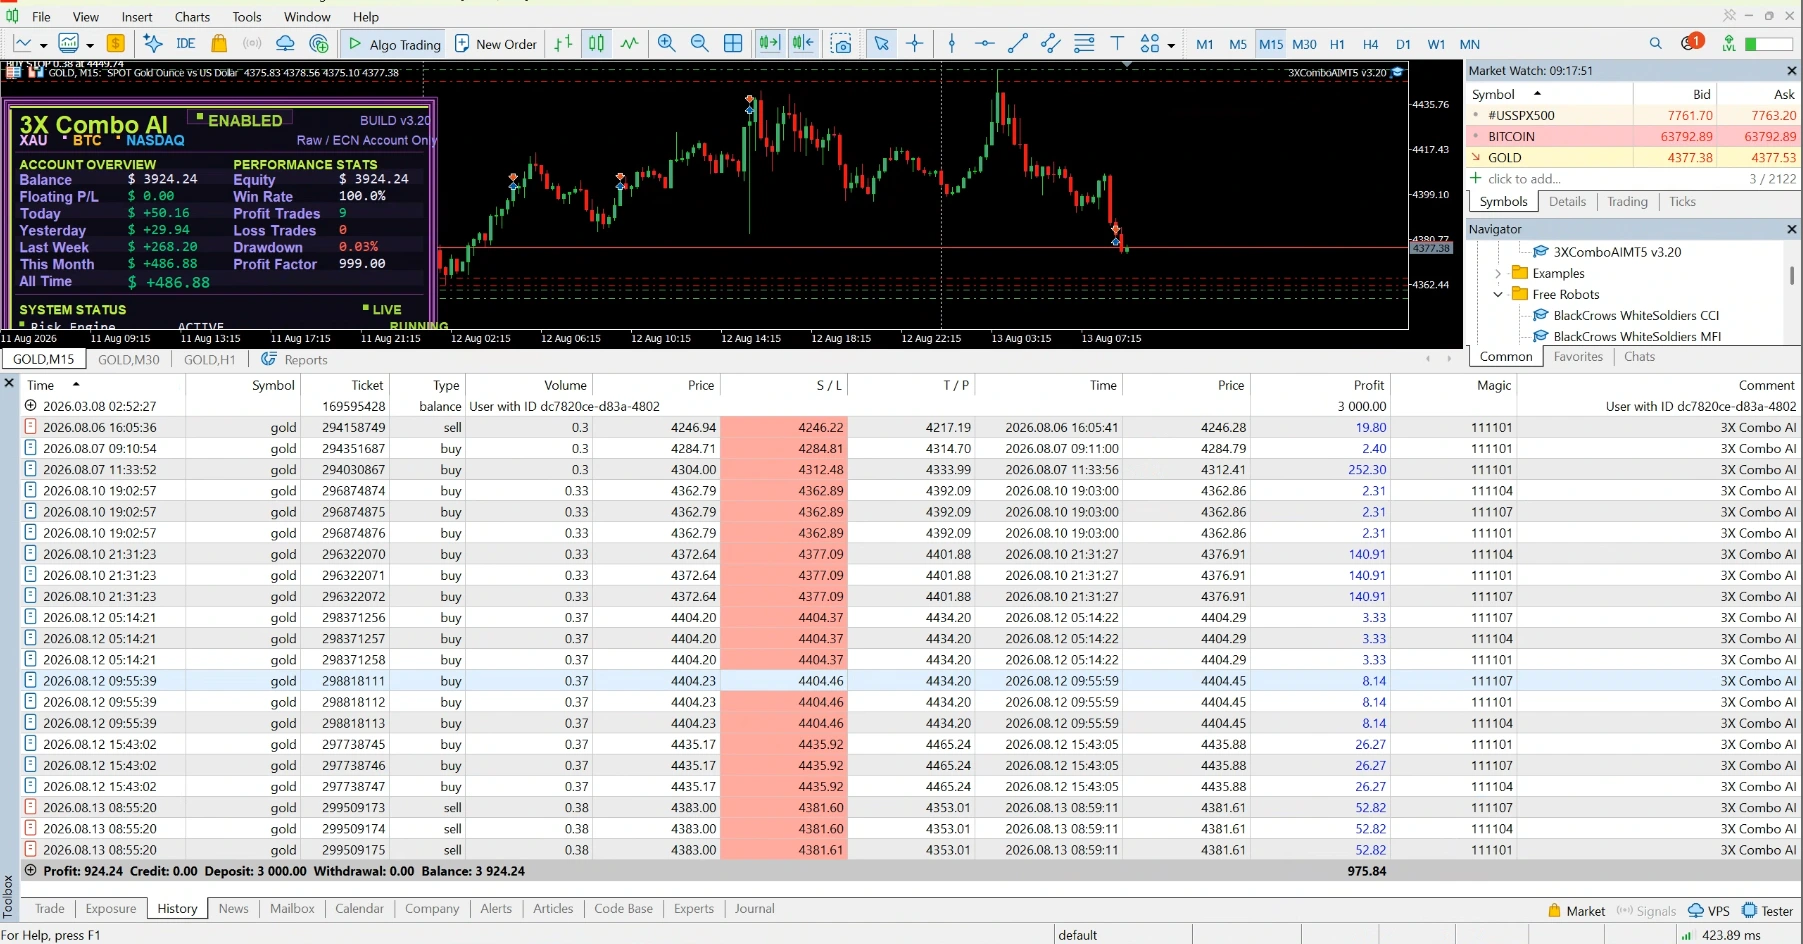Select the trendline drawing tool
Viewport: 1803px width, 944px height.
coord(1018,43)
